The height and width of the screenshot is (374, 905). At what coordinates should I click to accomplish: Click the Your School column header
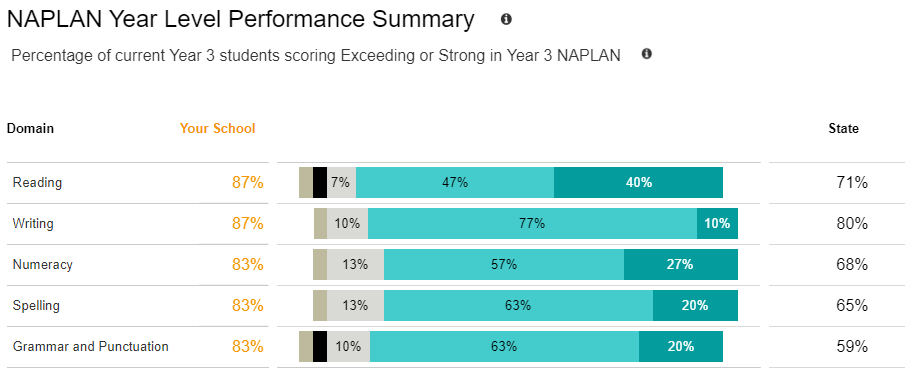[218, 128]
